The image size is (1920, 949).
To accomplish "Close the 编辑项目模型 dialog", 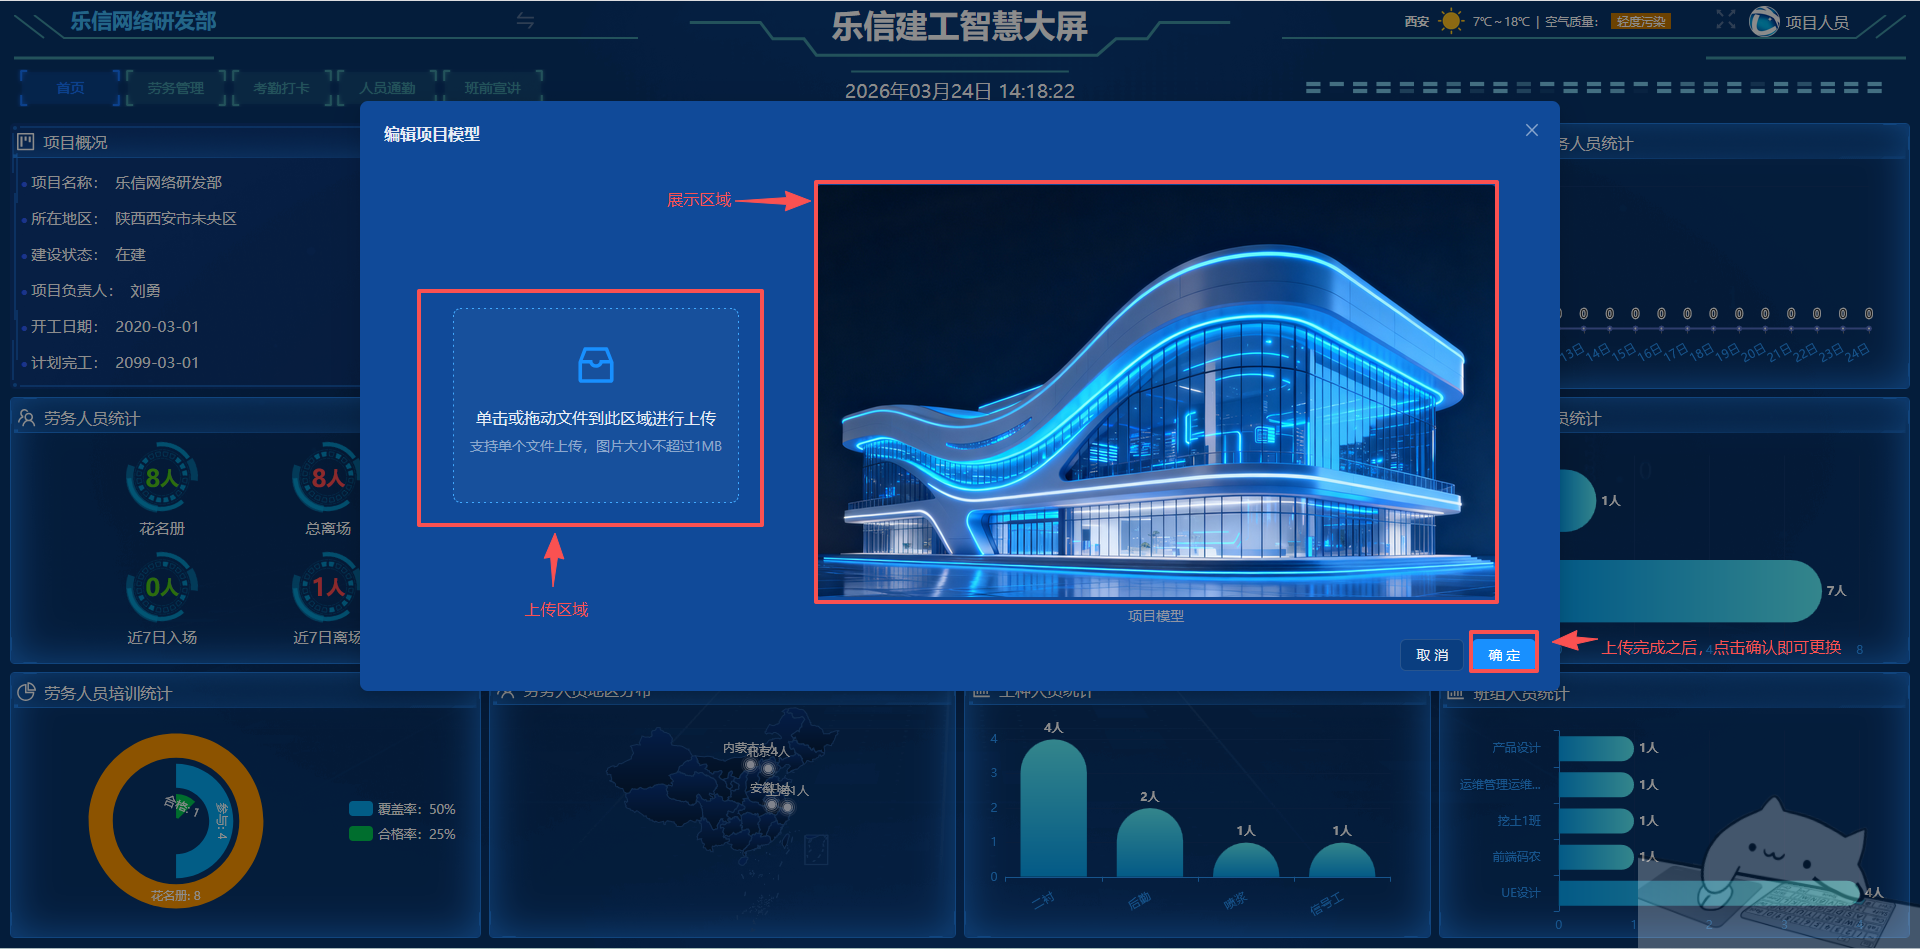I will (1531, 131).
